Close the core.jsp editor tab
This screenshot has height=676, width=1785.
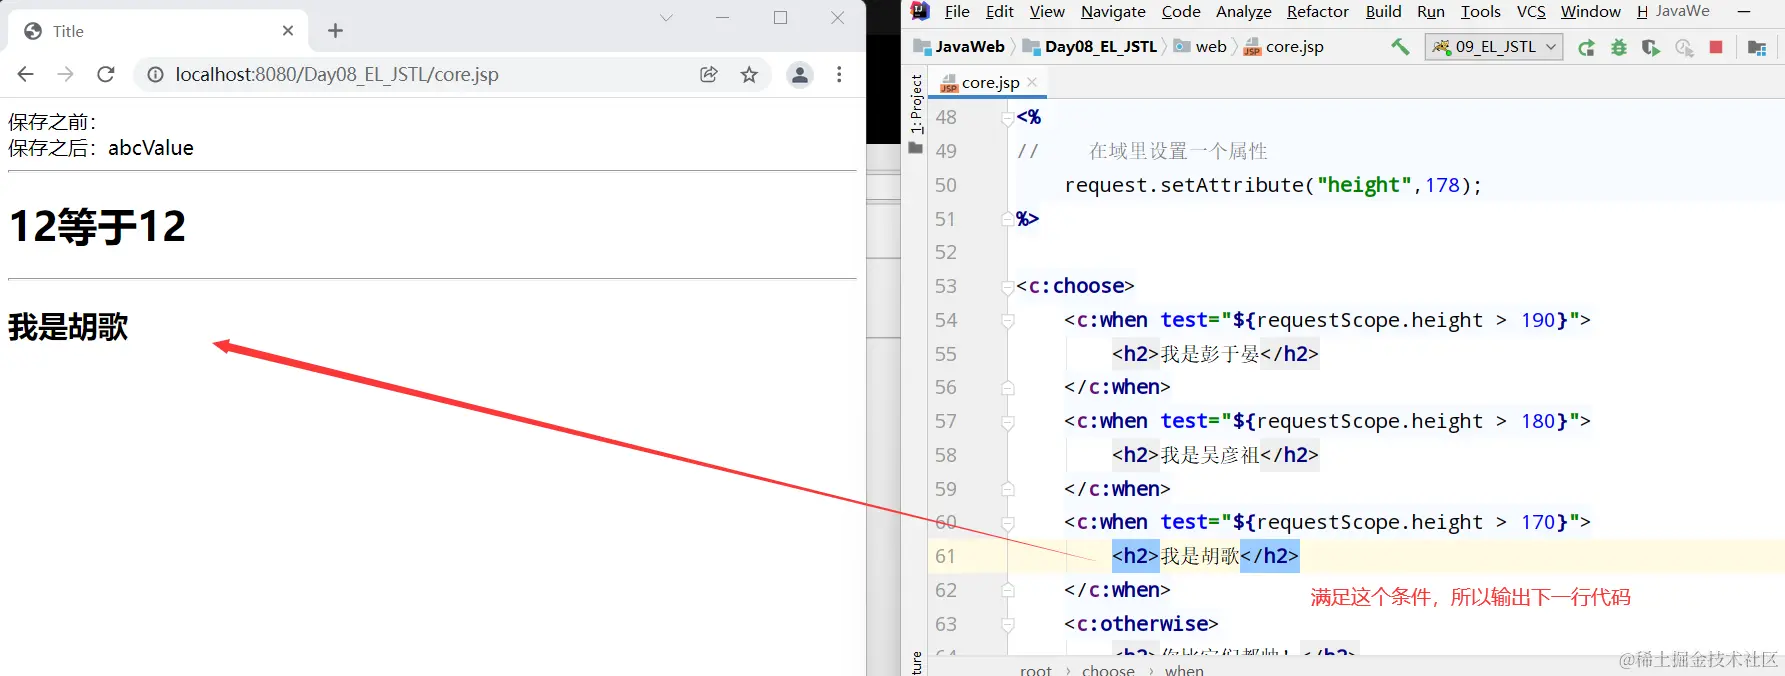coord(1032,82)
